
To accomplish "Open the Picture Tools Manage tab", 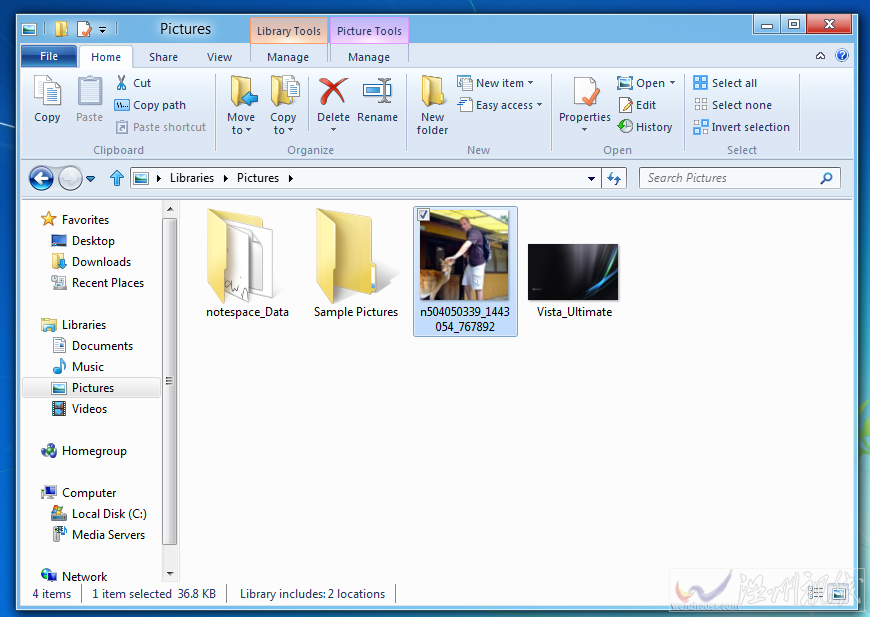I will [369, 57].
